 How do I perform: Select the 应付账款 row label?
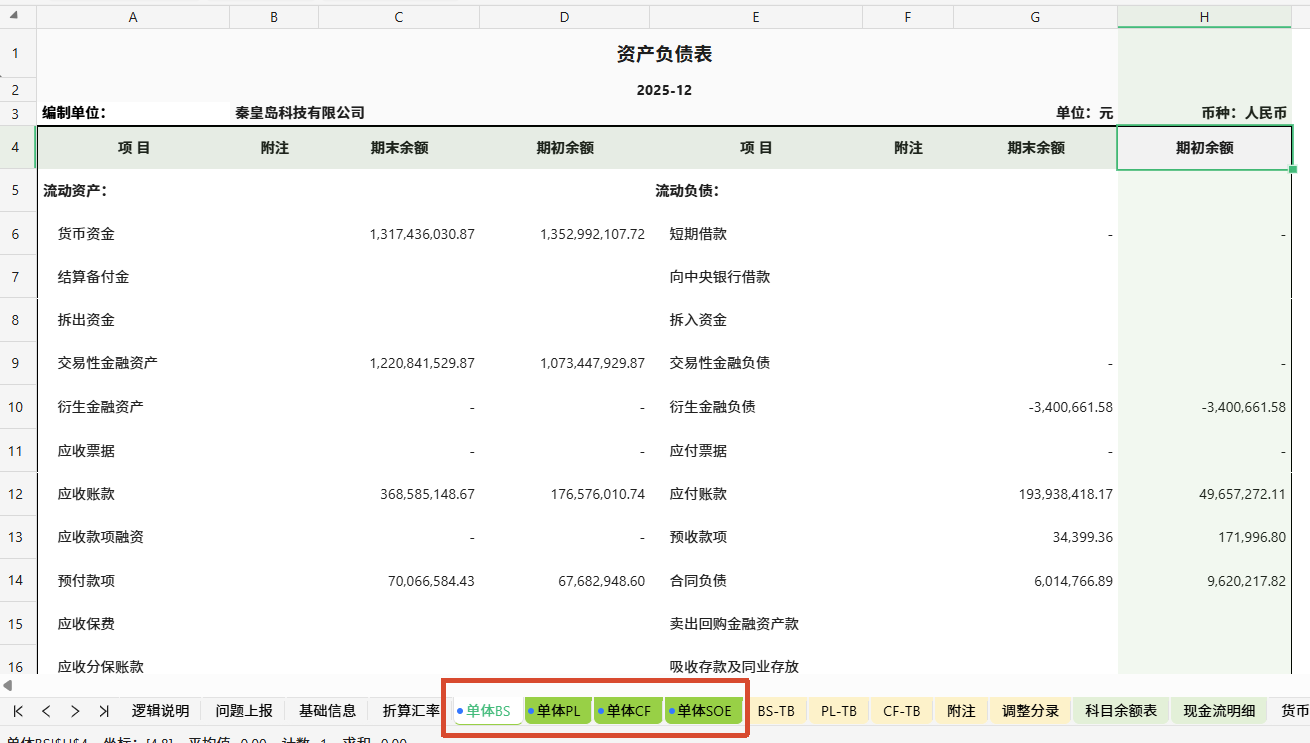click(x=698, y=494)
